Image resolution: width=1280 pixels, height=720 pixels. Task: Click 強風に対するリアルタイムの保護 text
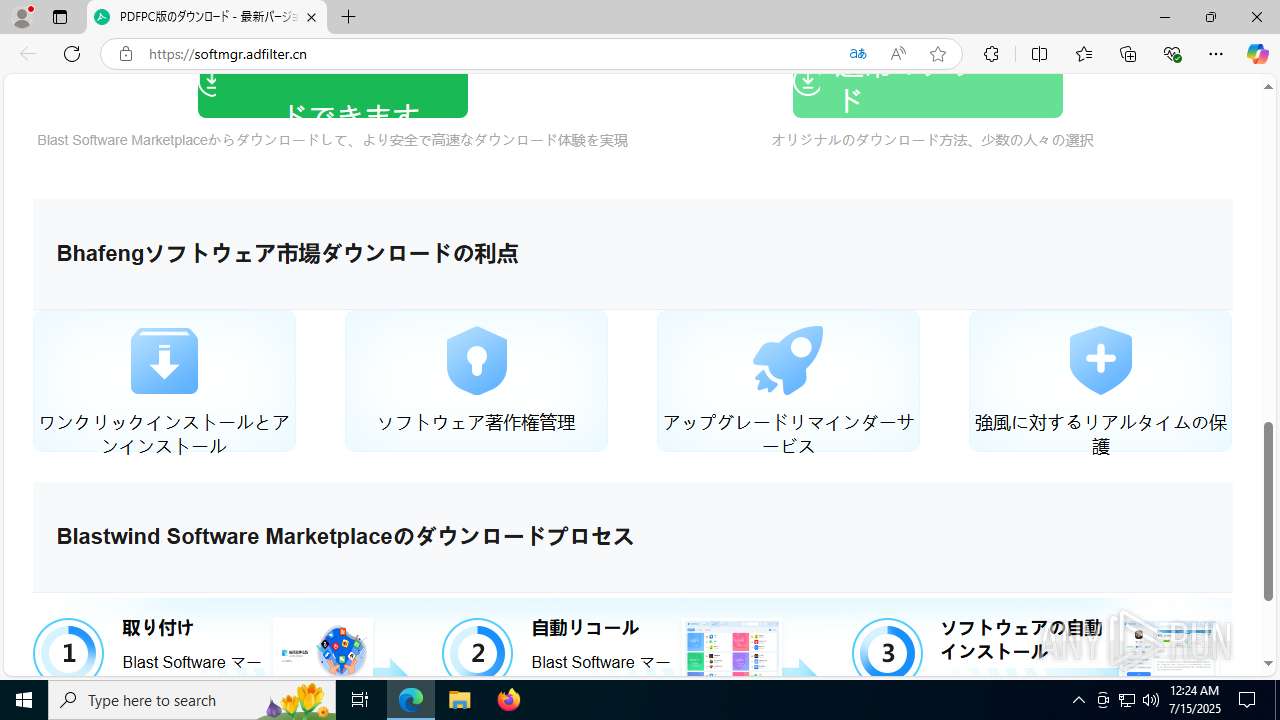(x=1100, y=434)
